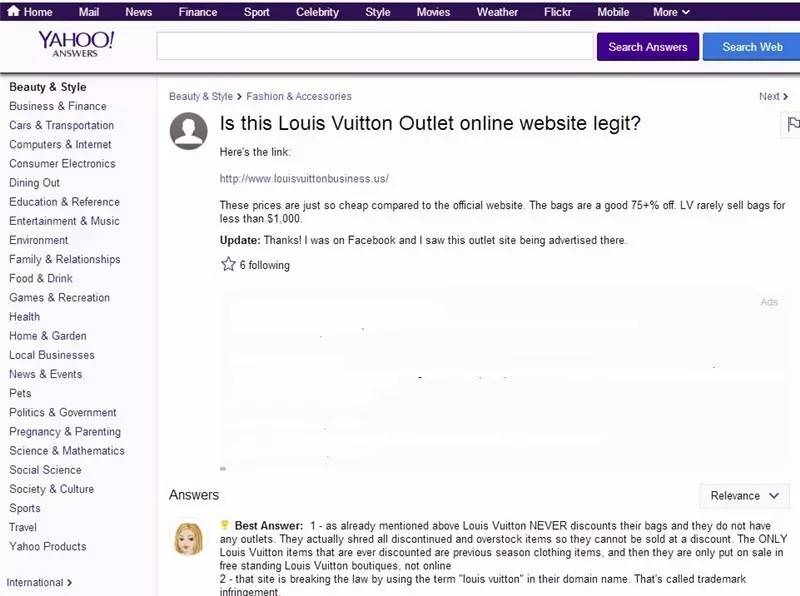Select Entertainment & Music category
Viewport: 800px width, 596px height.
(x=64, y=221)
